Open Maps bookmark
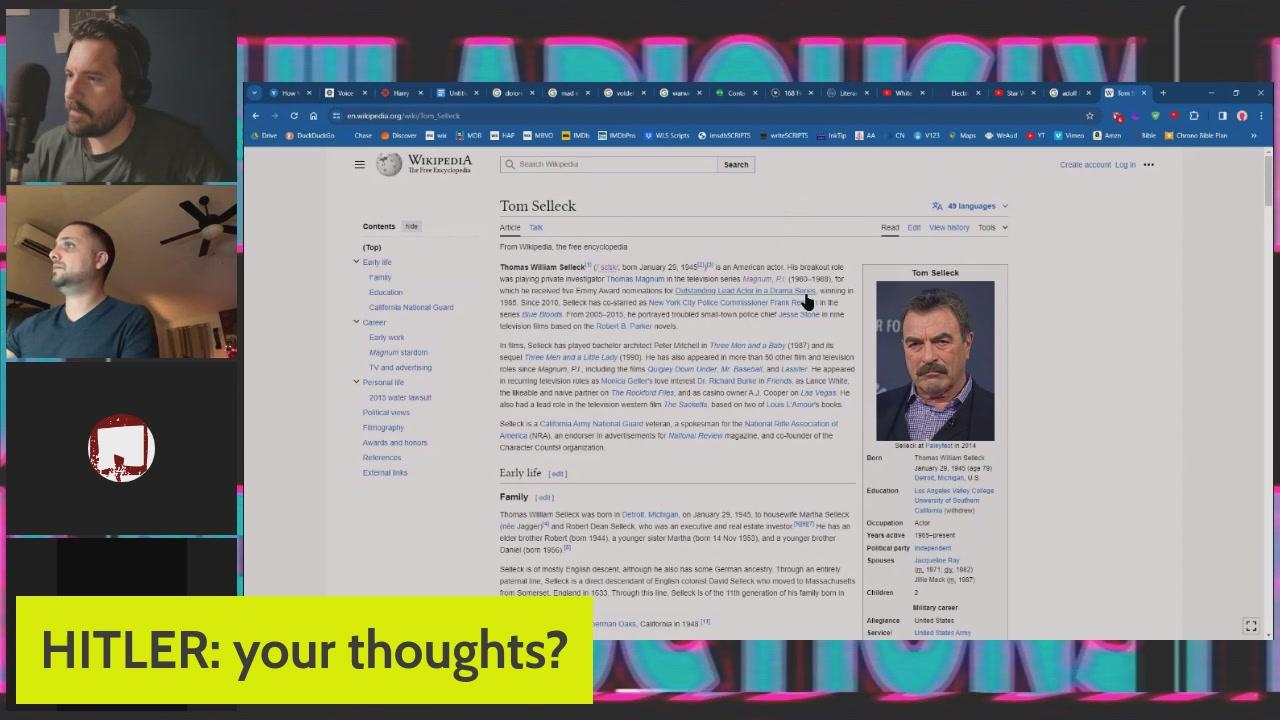The width and height of the screenshot is (1280, 720). 962,136
